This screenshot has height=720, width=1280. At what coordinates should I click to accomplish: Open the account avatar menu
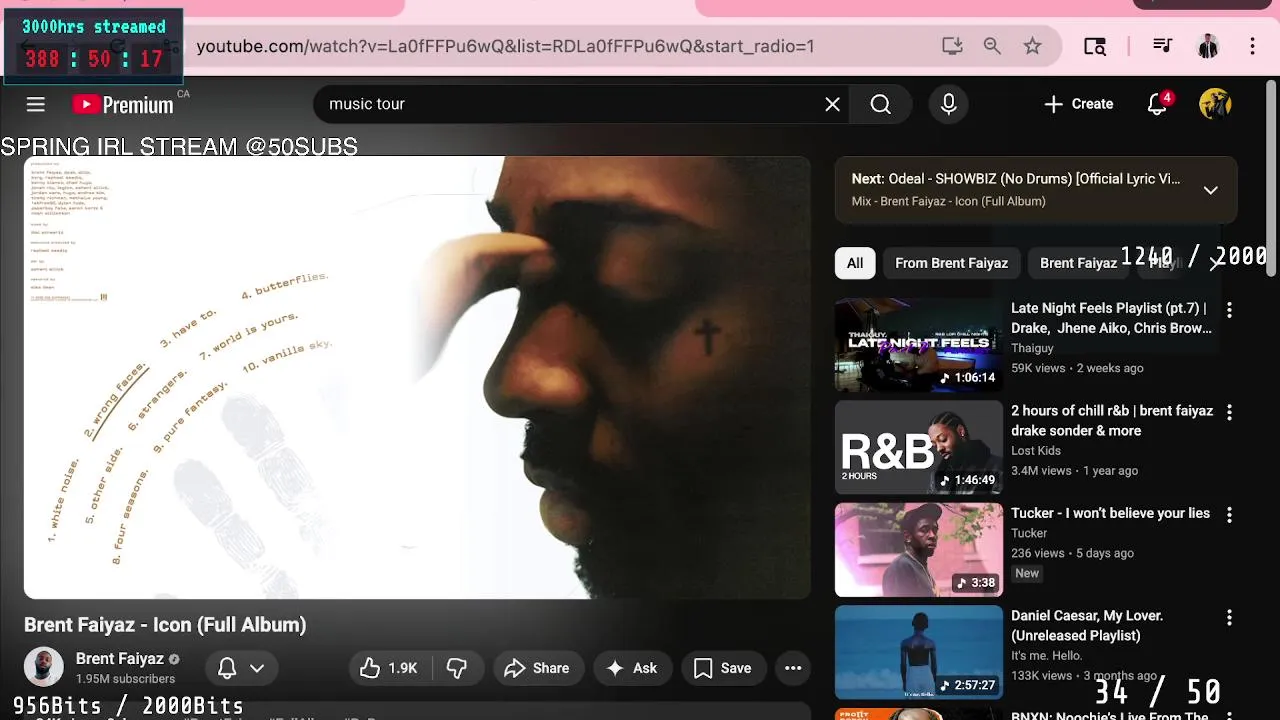tap(1215, 104)
